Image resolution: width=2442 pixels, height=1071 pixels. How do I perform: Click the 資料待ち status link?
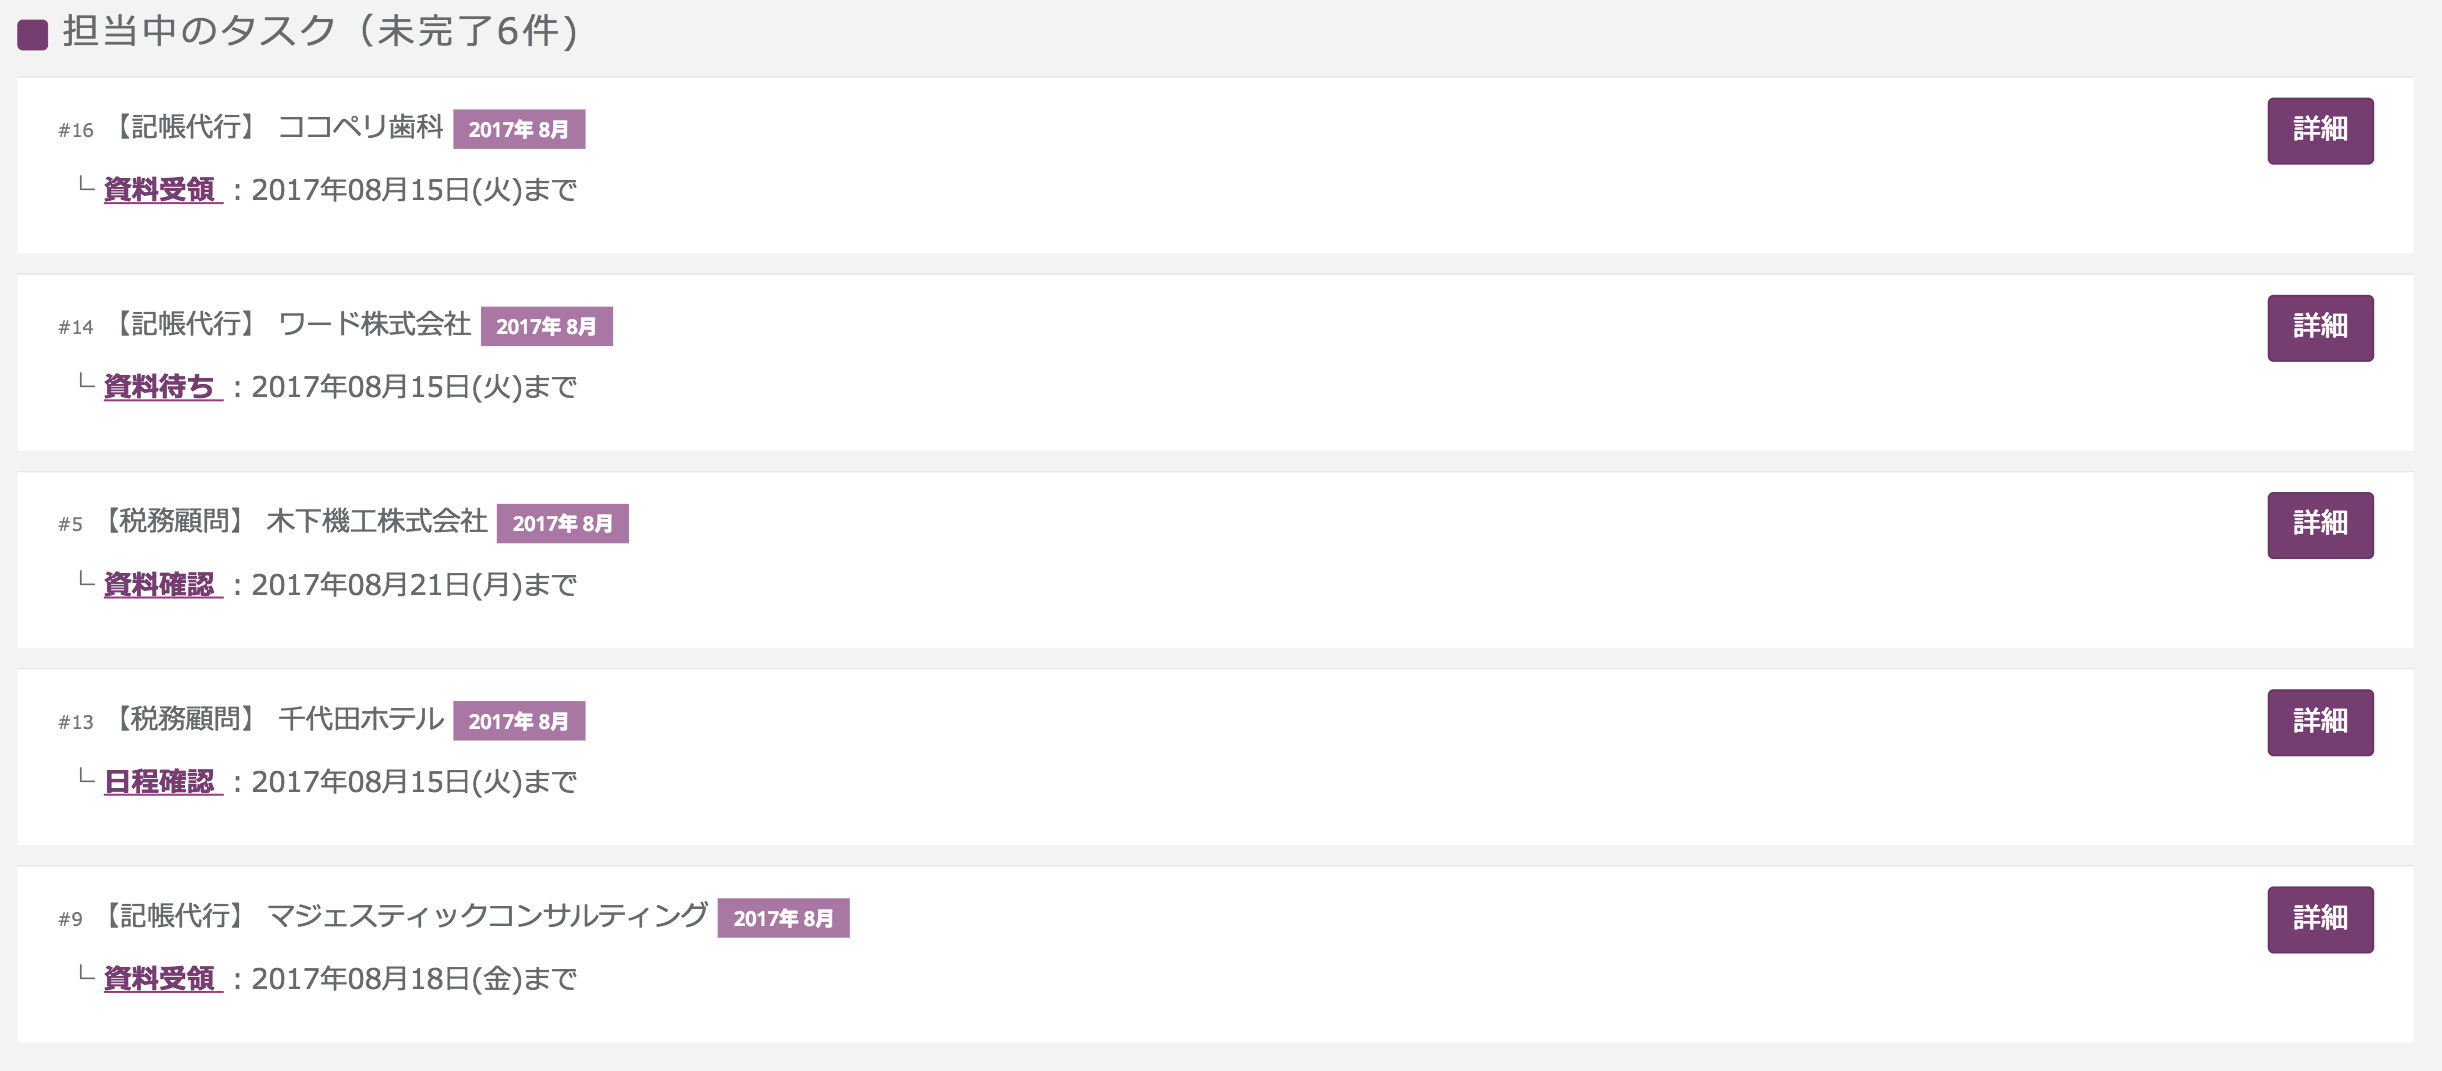[160, 386]
